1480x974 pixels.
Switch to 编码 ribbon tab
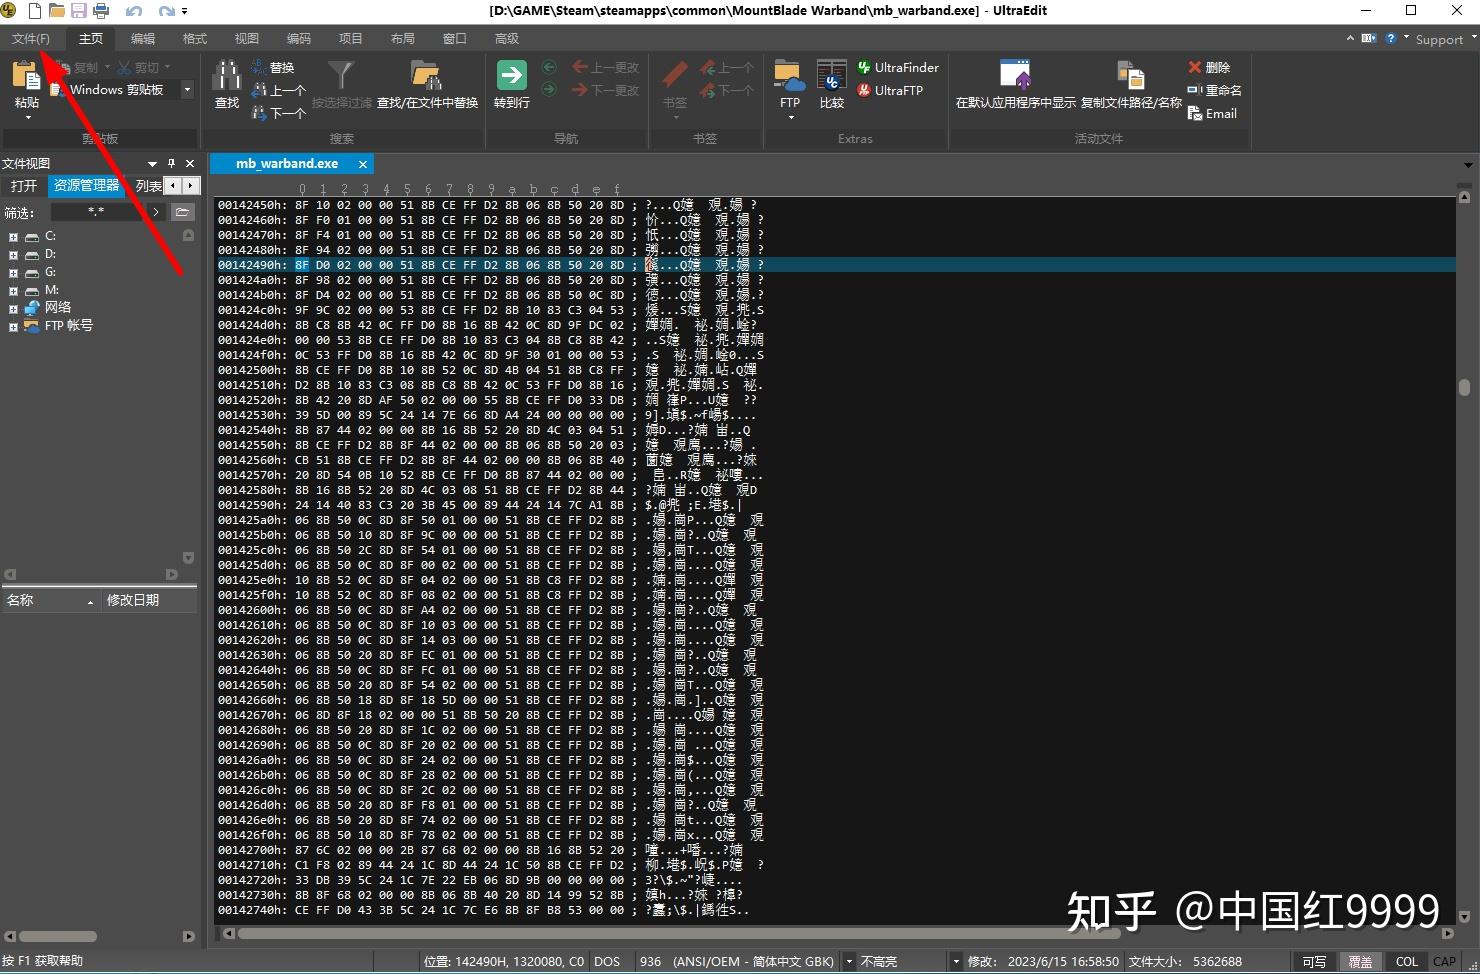pos(299,38)
